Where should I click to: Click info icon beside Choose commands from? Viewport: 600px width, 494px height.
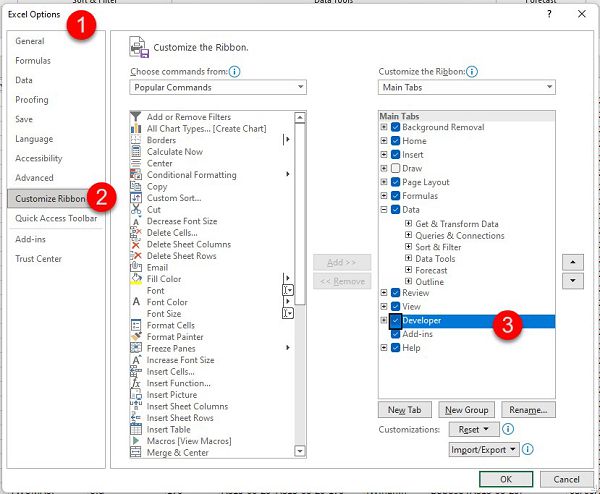coord(234,72)
